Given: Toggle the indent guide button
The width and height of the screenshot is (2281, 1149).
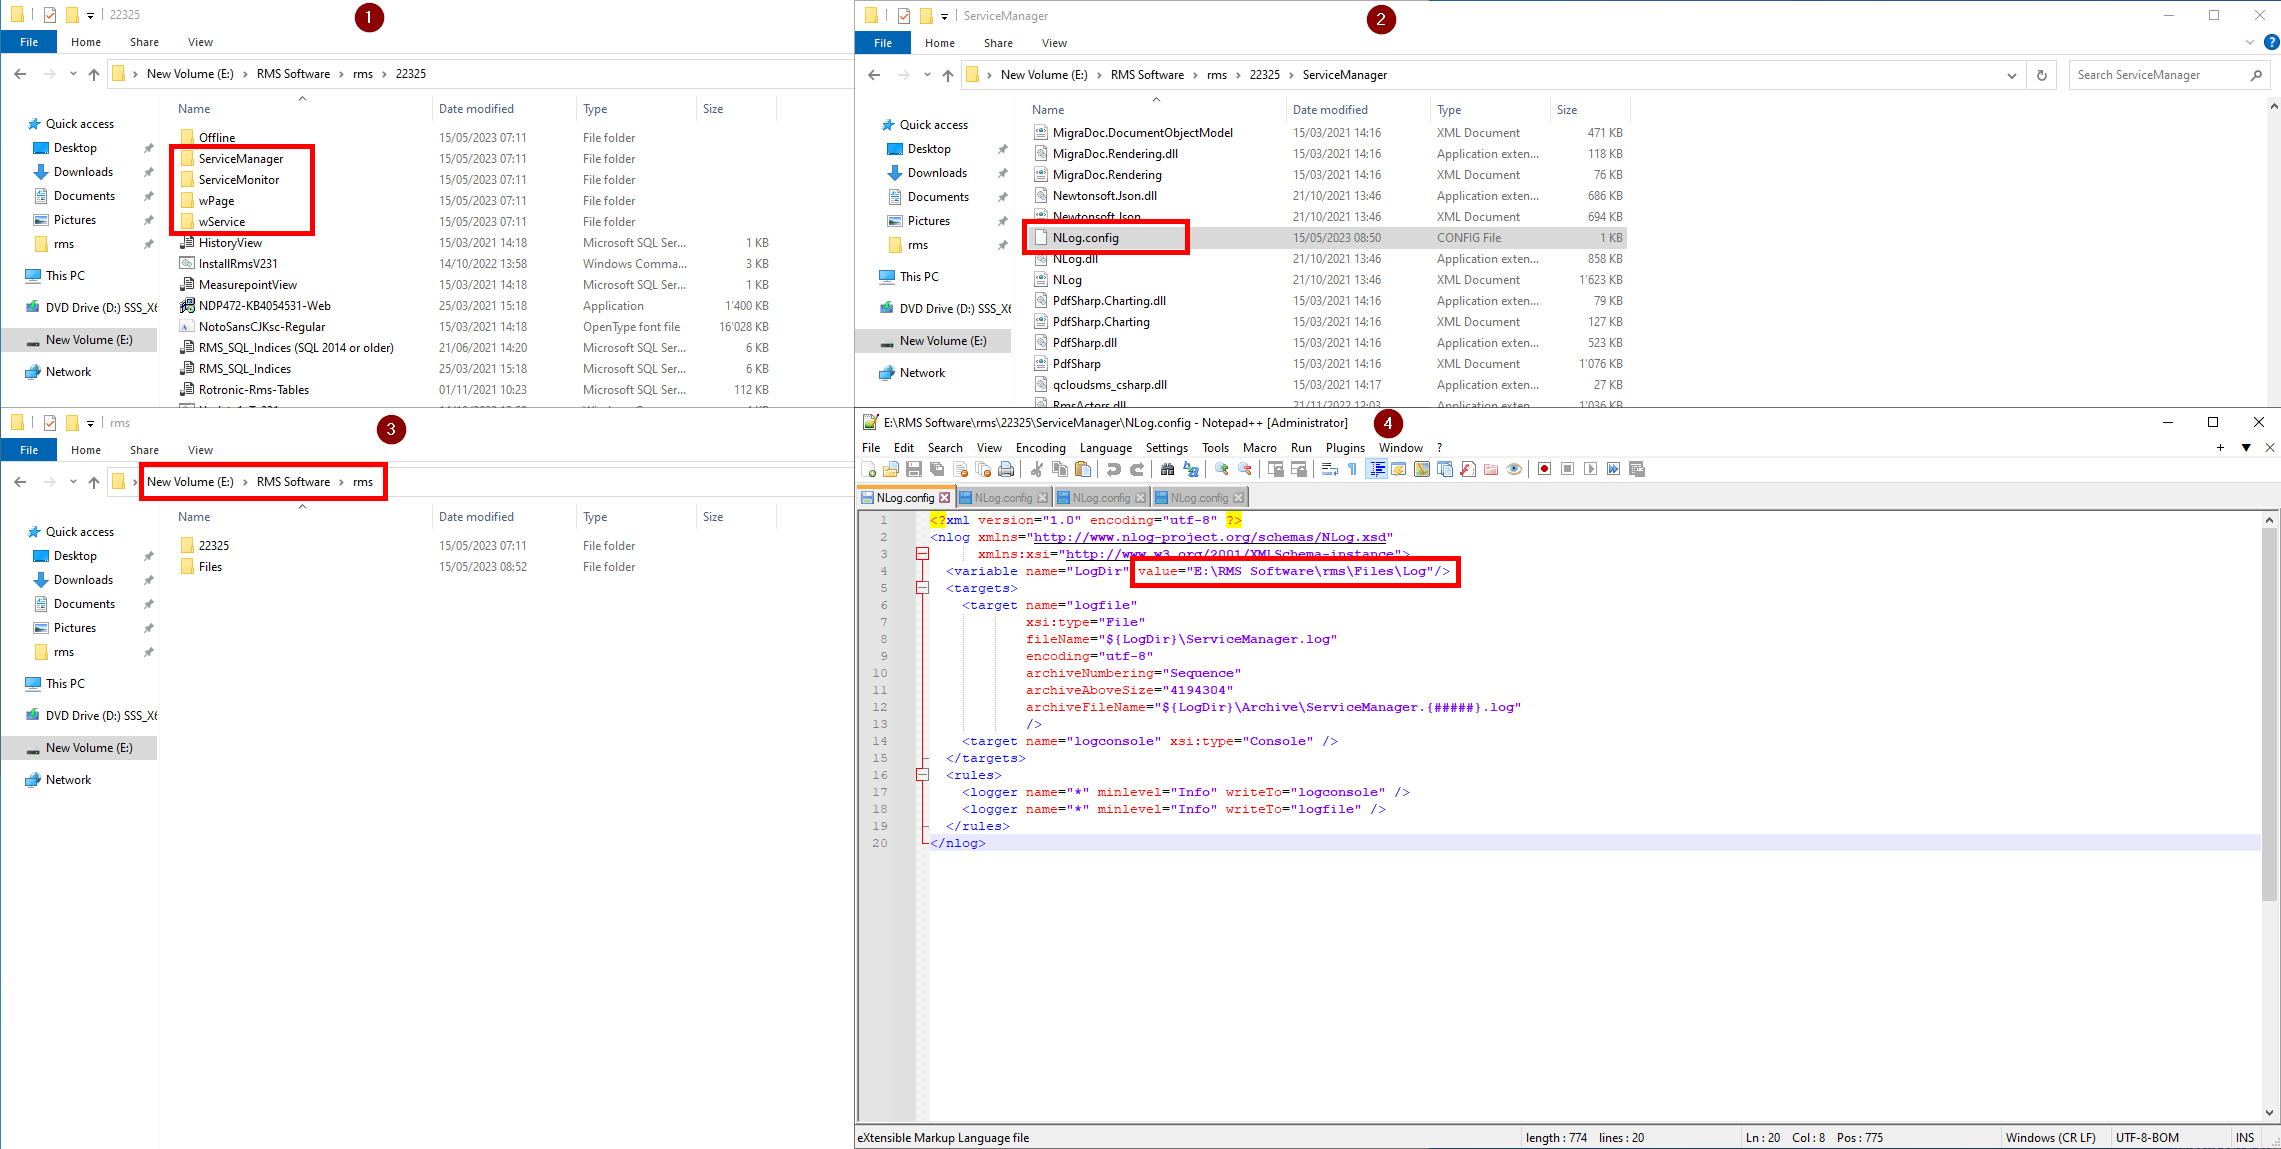Looking at the screenshot, I should [x=1377, y=469].
